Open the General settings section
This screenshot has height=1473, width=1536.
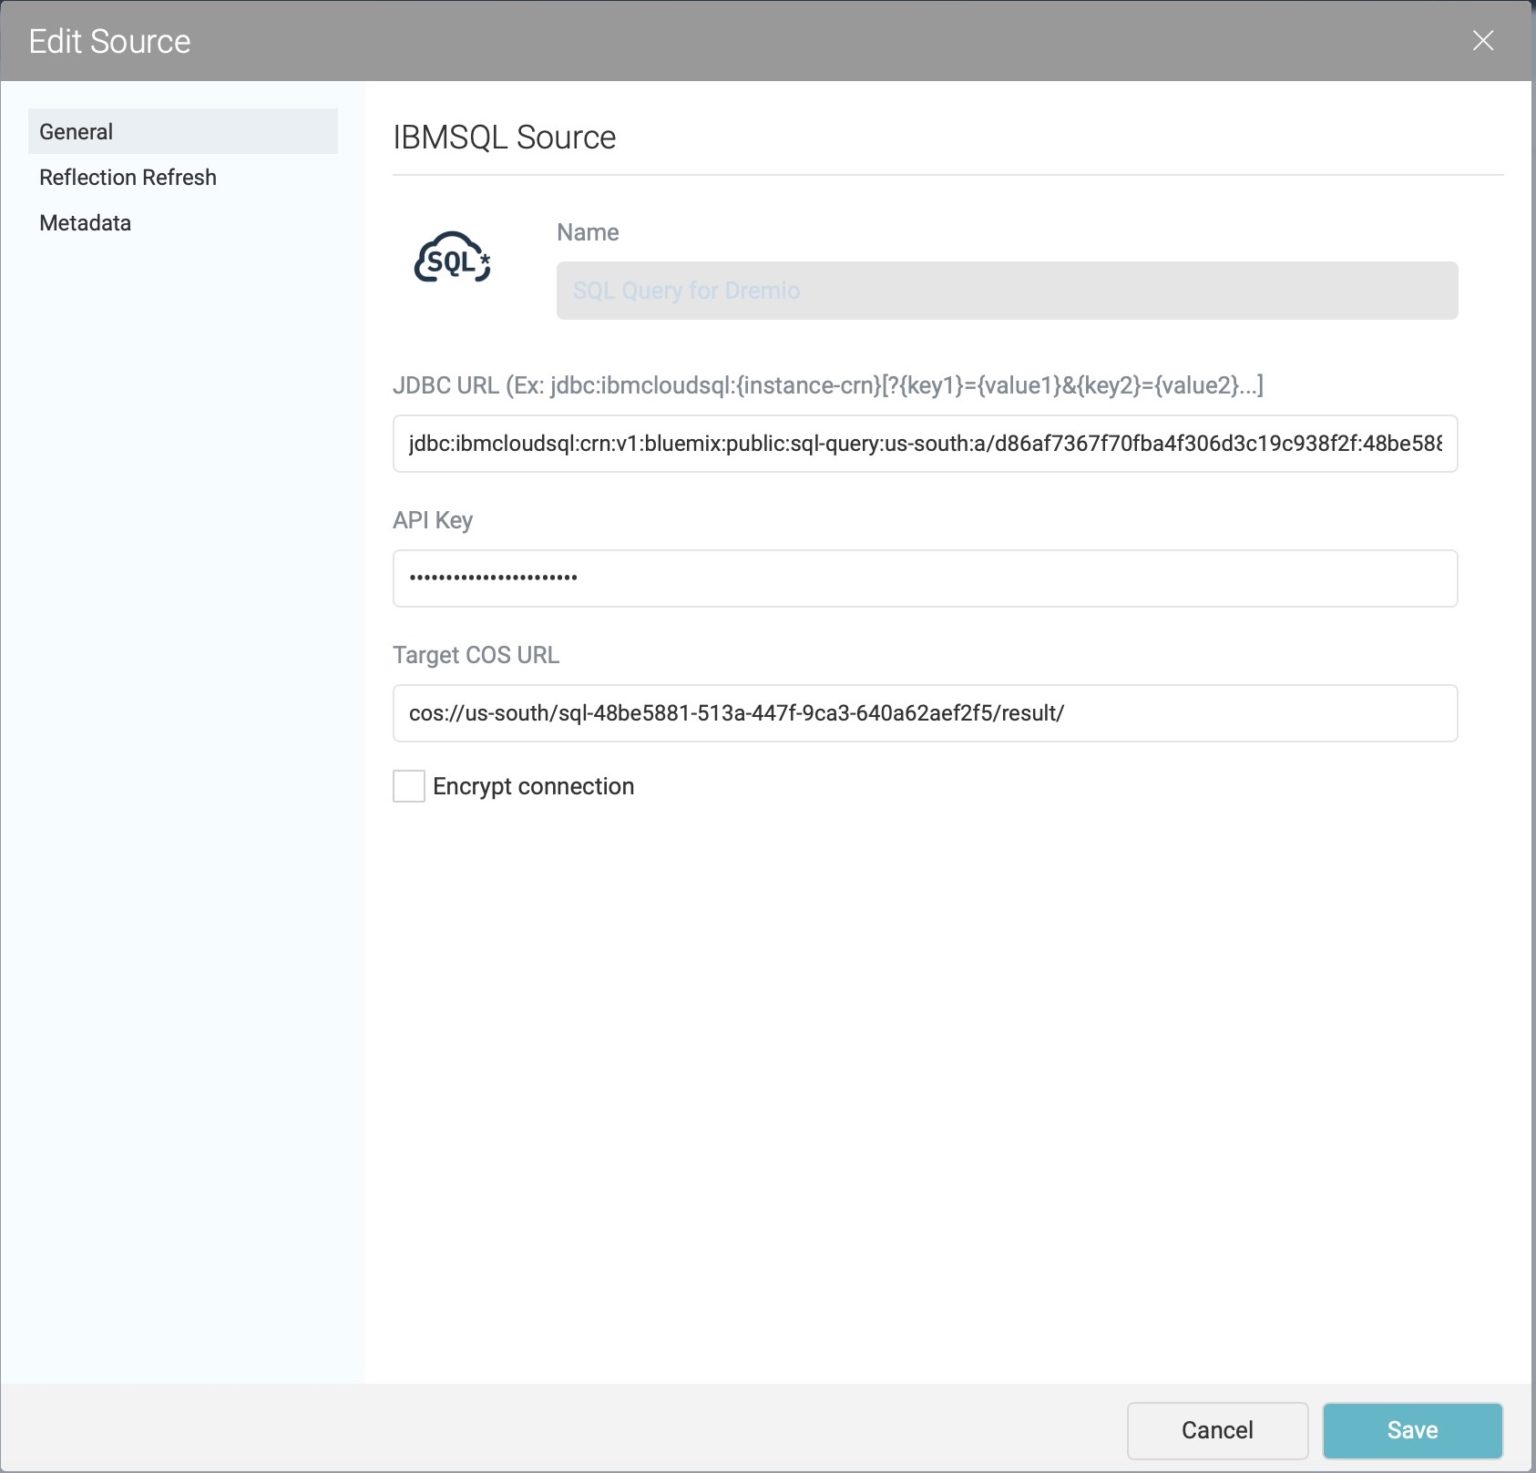183,131
